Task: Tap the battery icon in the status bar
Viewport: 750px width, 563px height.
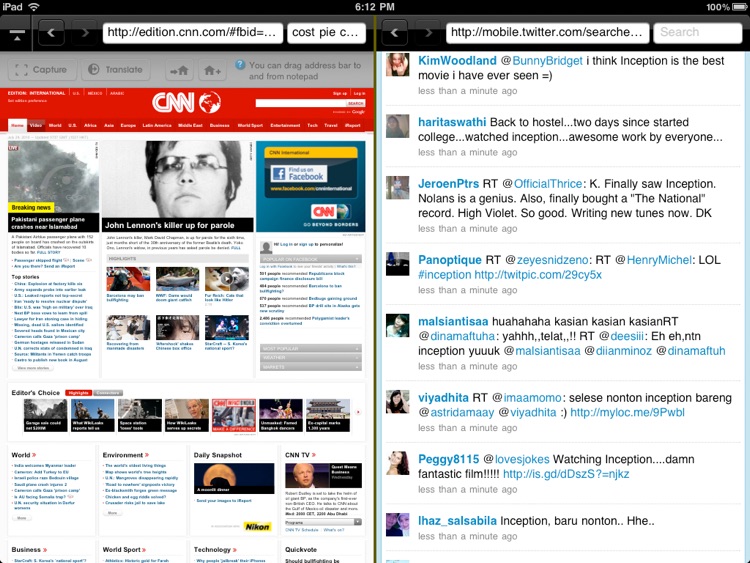Action: click(x=740, y=7)
